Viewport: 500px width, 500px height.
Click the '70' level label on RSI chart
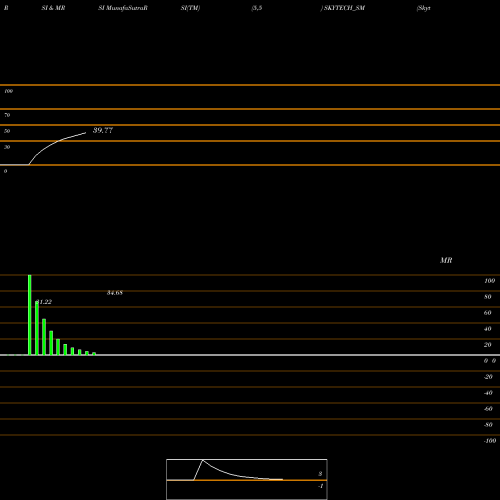7,115
